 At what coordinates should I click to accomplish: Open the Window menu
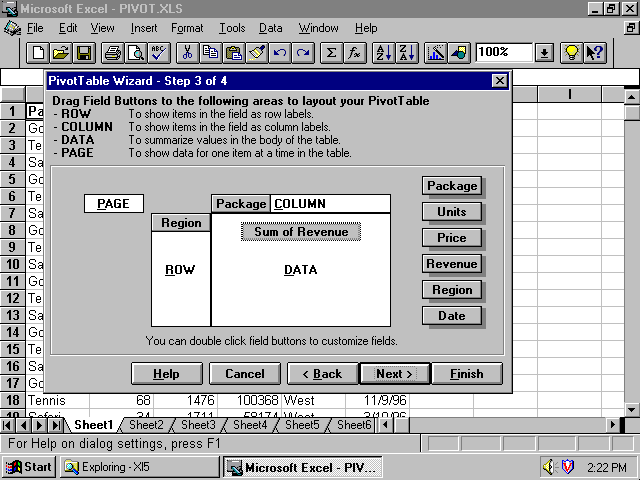tap(318, 28)
